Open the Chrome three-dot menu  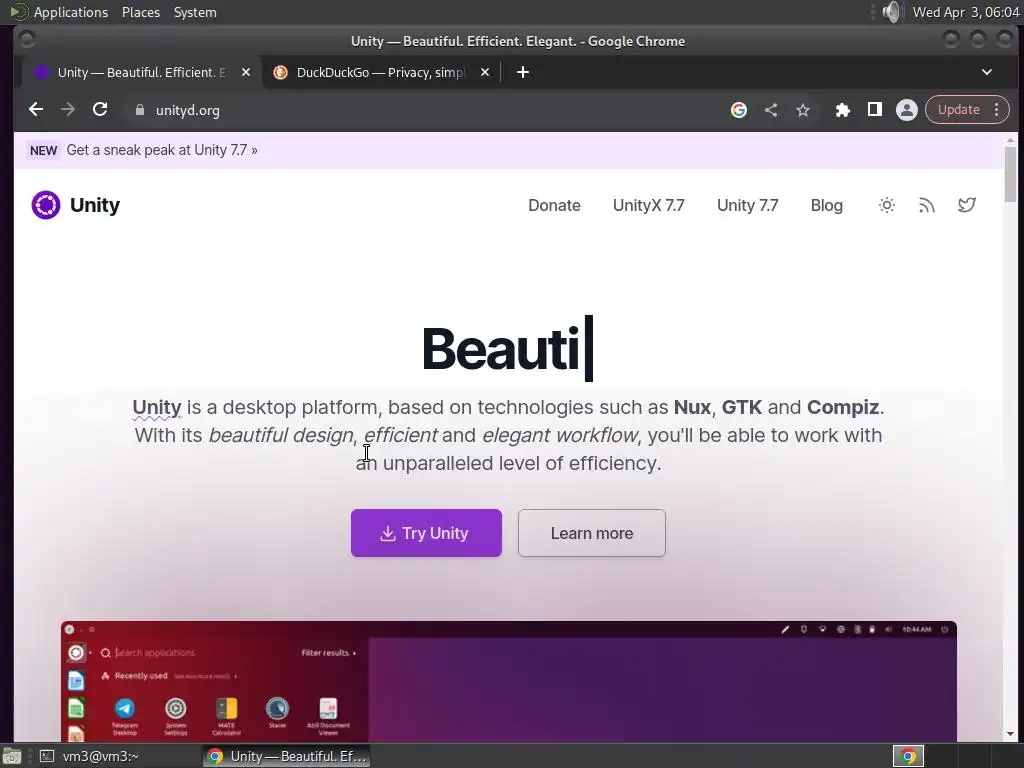tap(997, 110)
